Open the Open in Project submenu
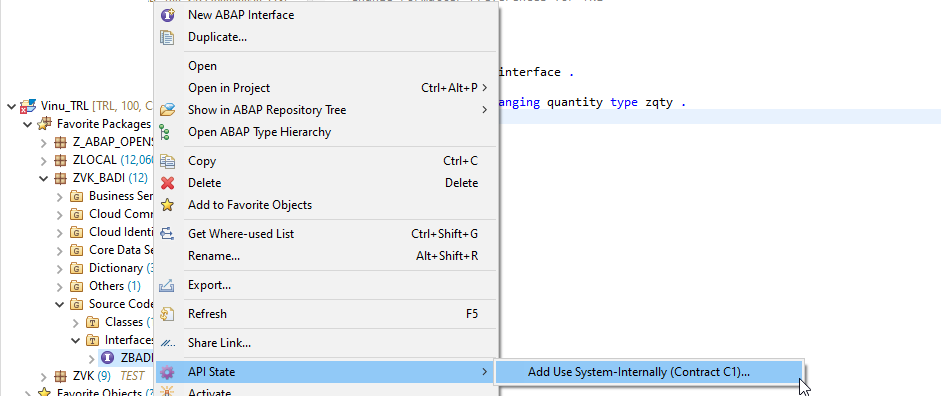This screenshot has height=396, width=941. pos(326,88)
